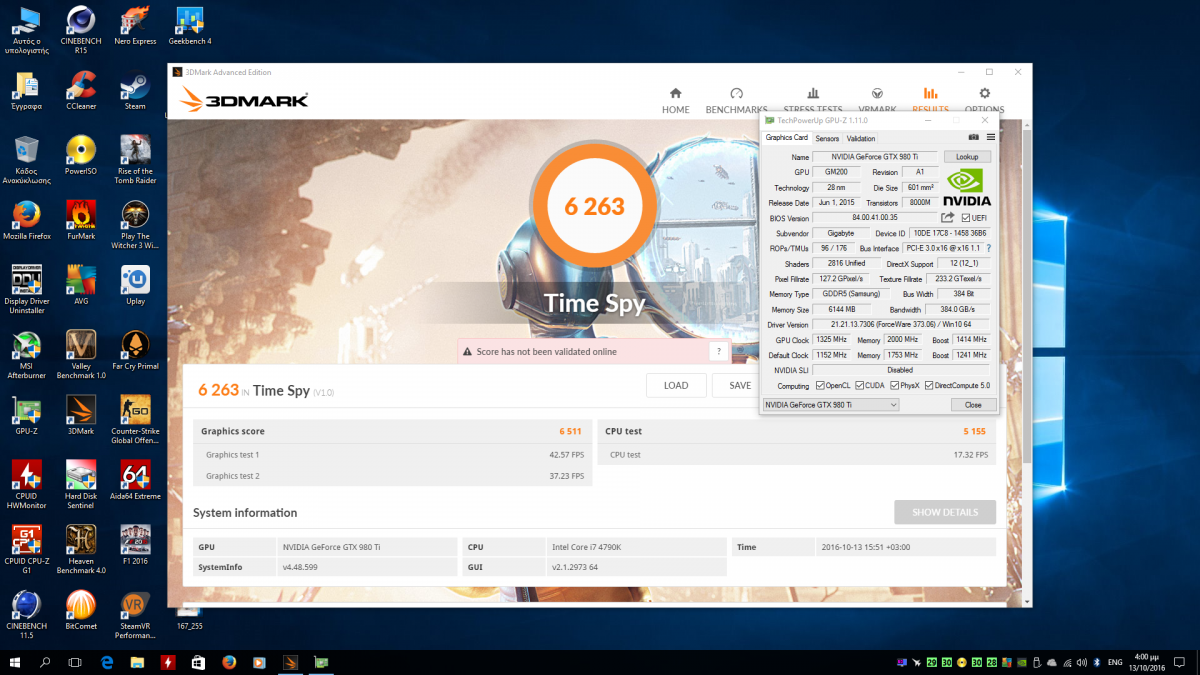Switch to the Validation tab in GPU-Z
This screenshot has width=1200, height=675.
(x=860, y=138)
